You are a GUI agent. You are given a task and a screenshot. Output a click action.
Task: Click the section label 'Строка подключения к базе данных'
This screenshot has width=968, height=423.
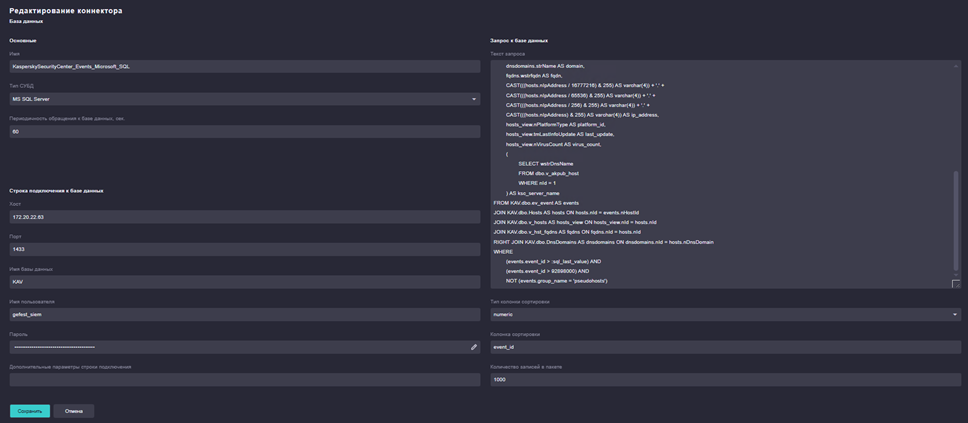point(56,191)
